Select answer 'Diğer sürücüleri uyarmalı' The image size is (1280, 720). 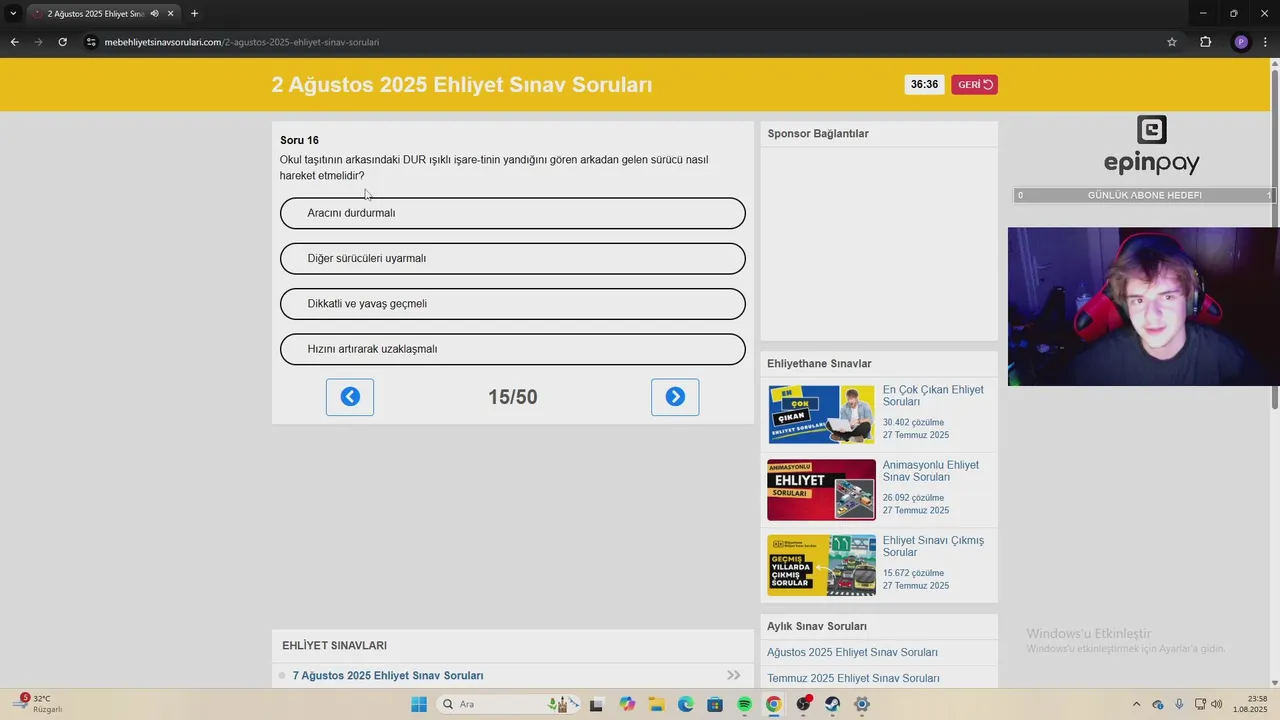pos(513,258)
